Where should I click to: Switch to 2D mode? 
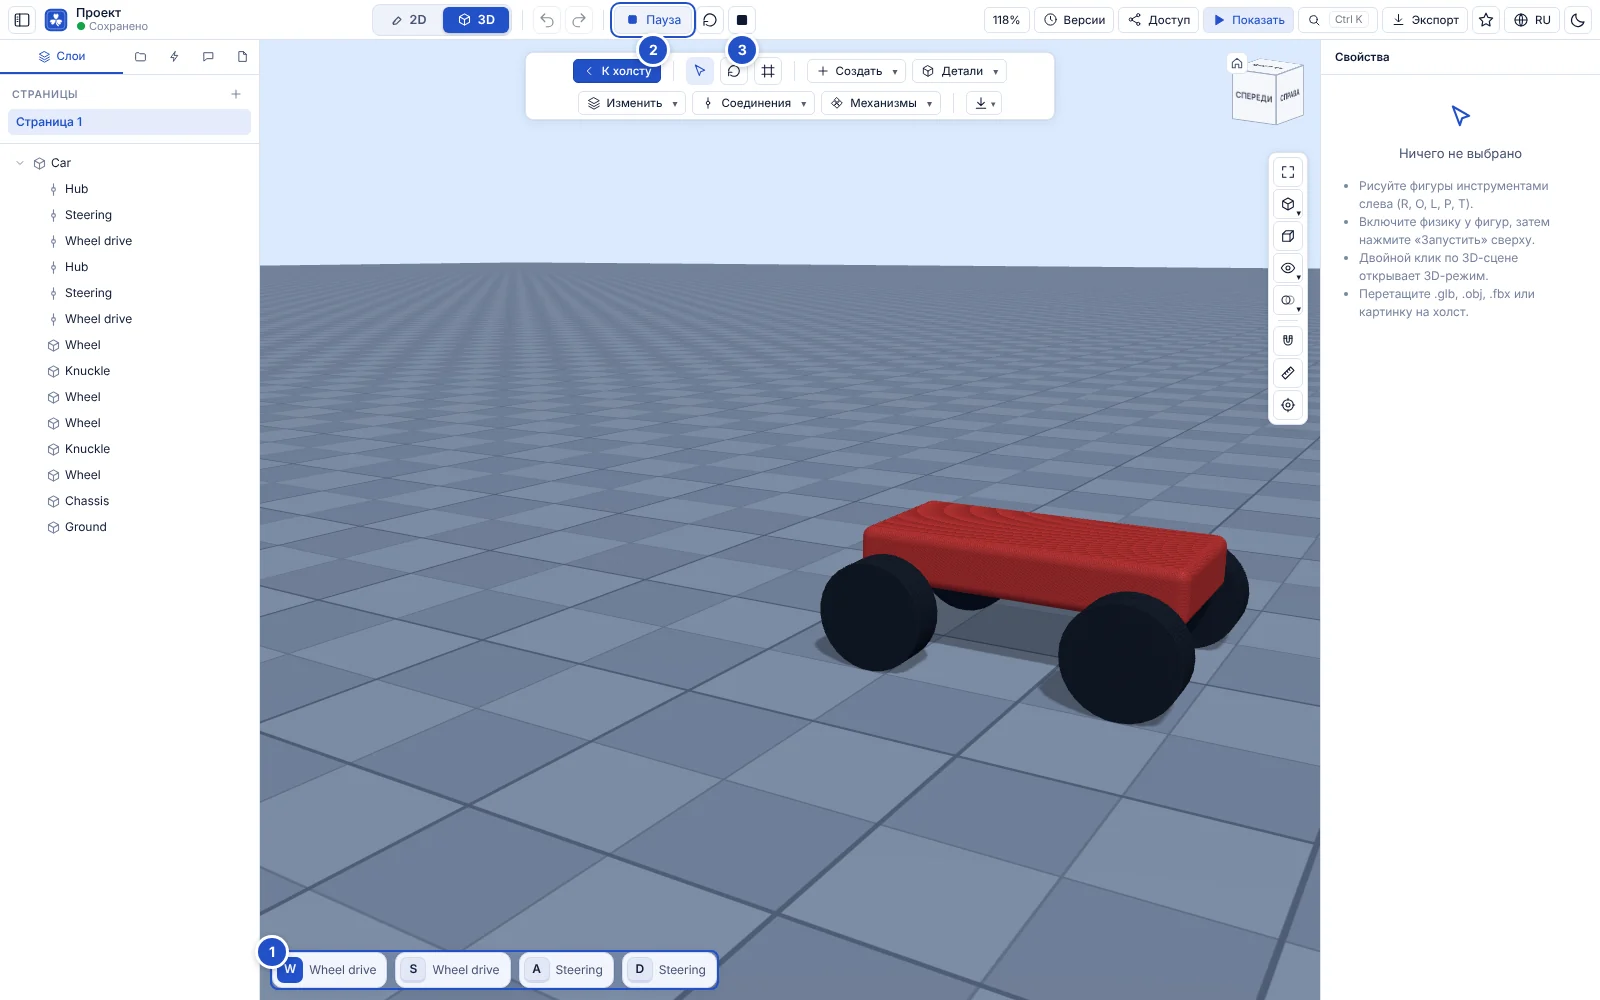pyautogui.click(x=408, y=20)
